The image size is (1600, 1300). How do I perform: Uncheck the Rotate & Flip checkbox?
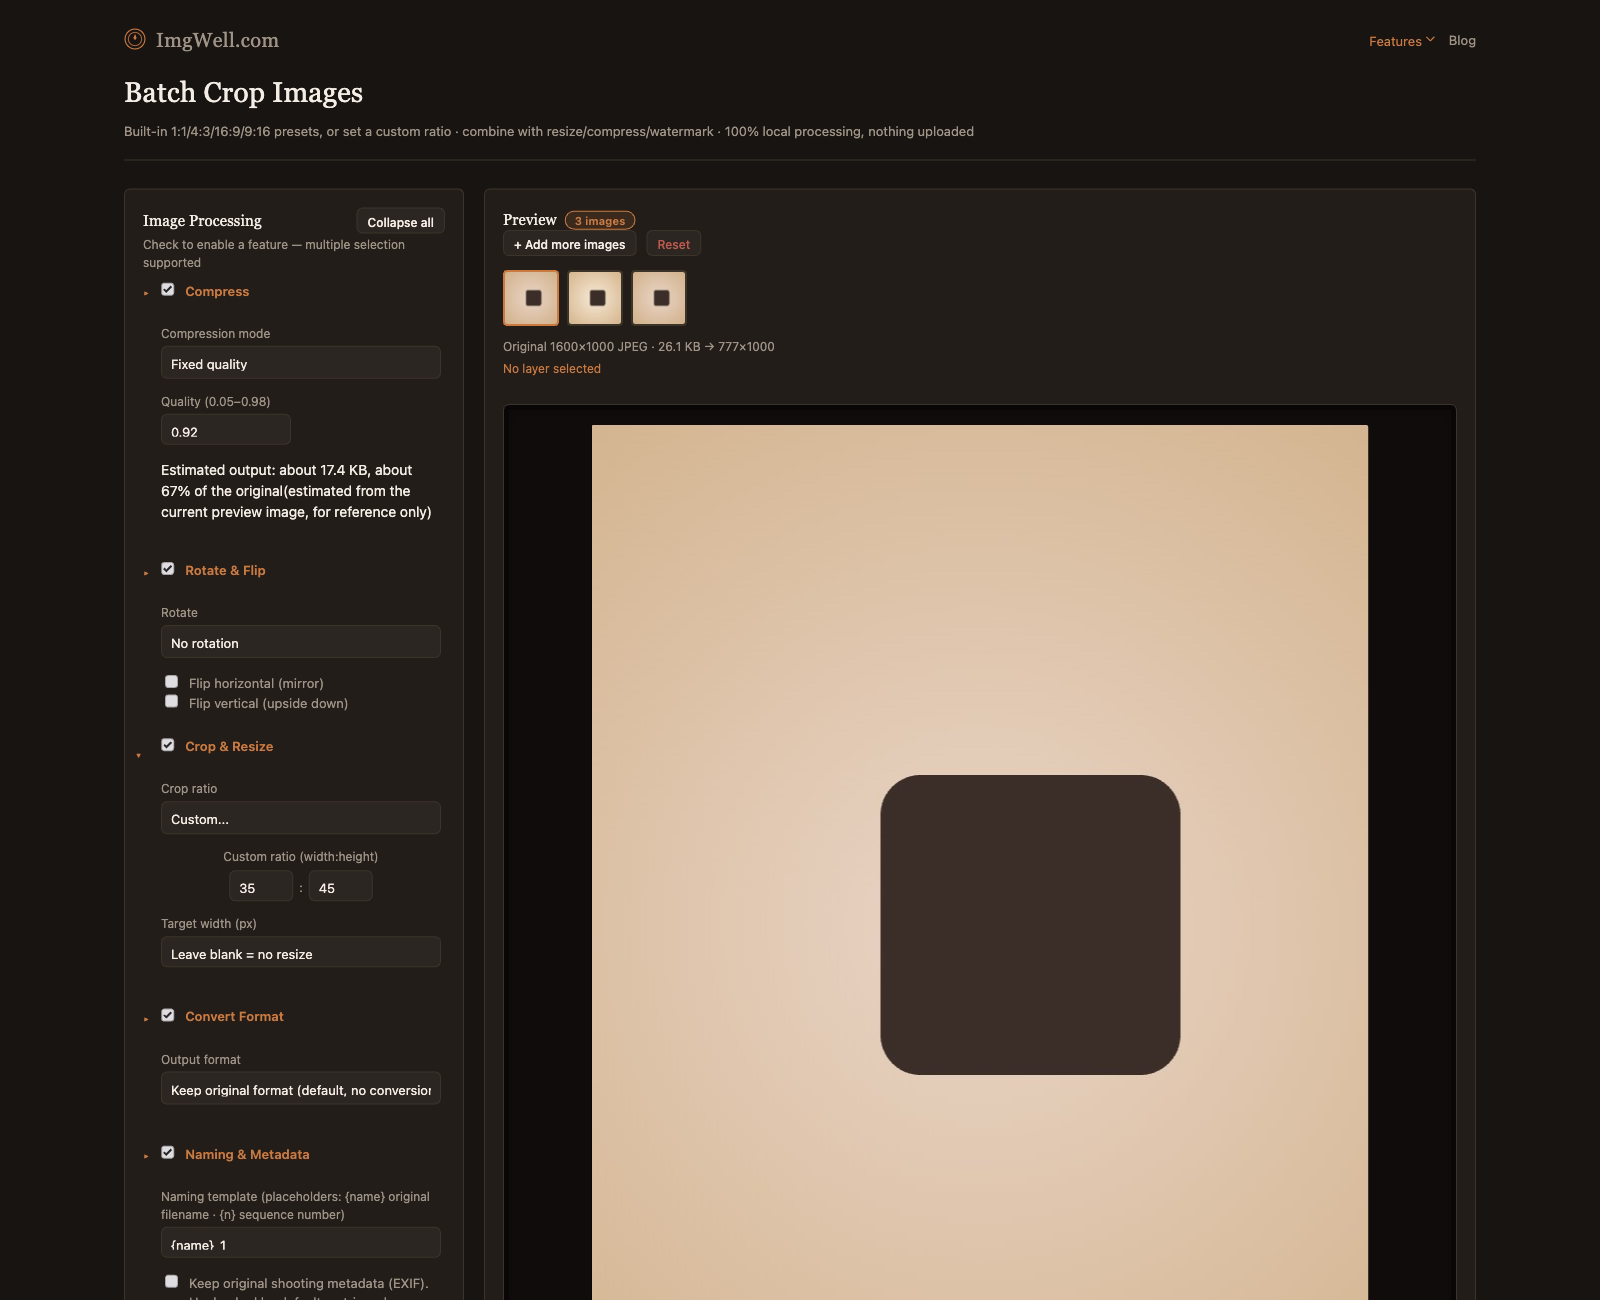(168, 569)
